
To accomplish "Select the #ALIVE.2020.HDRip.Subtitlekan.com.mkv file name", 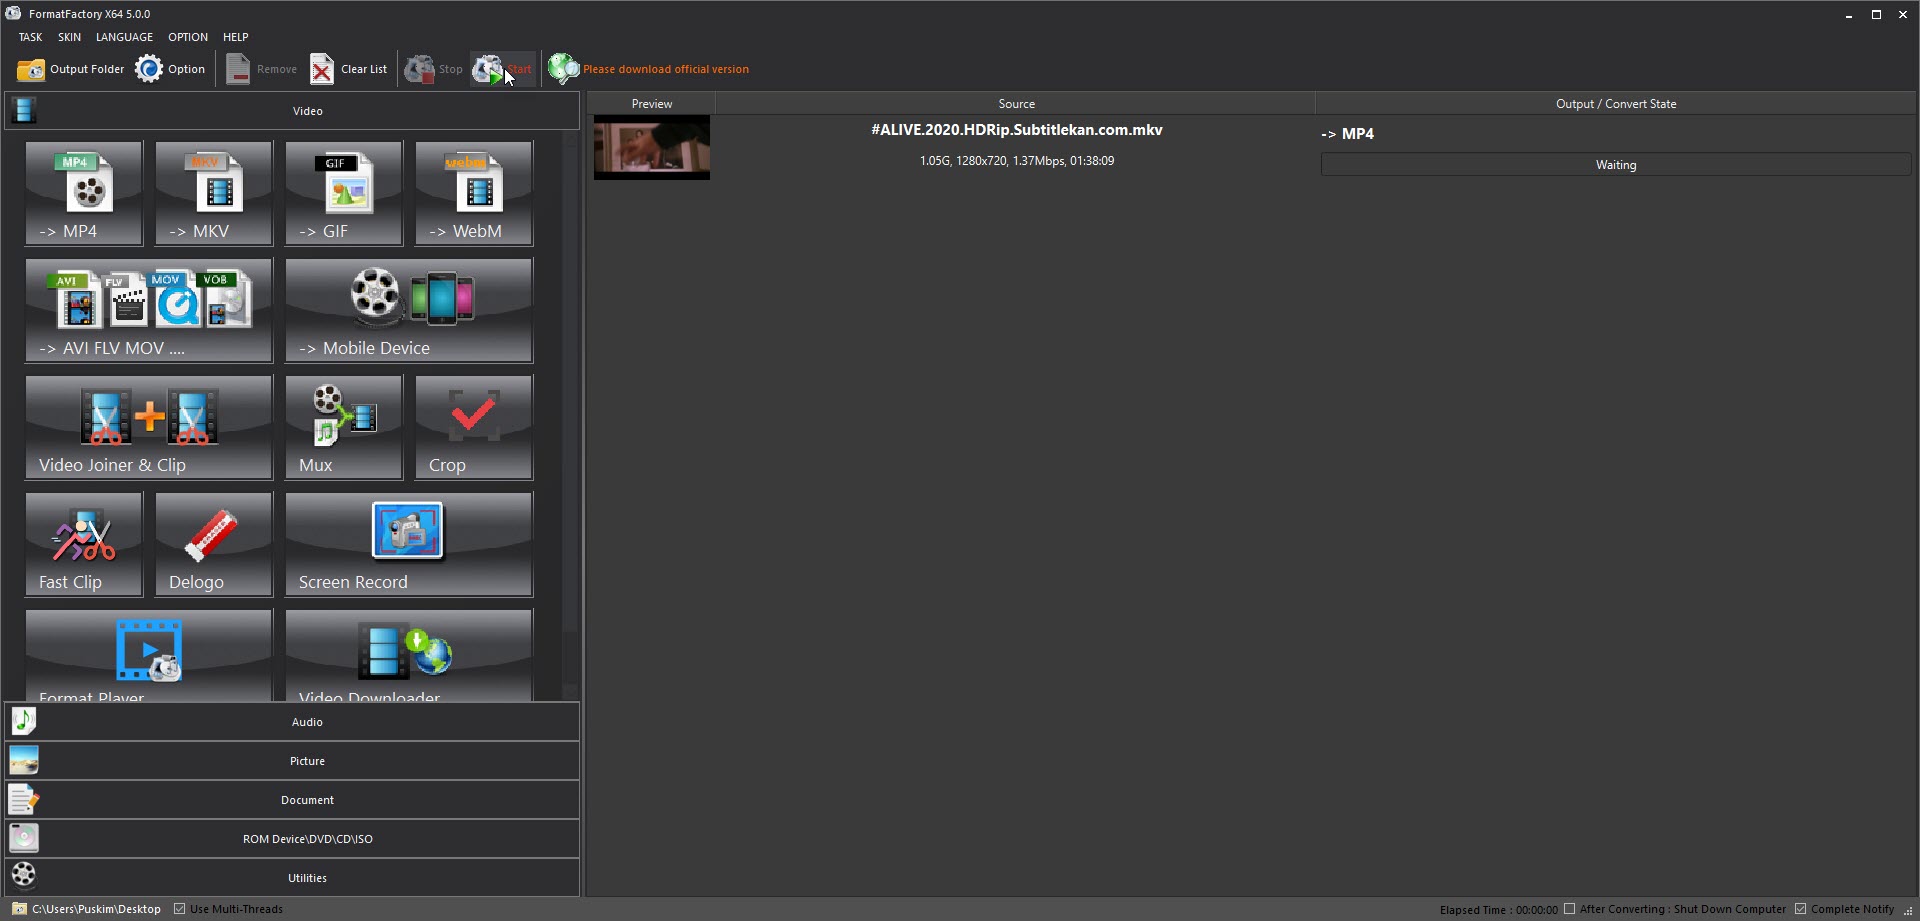I will point(1017,130).
